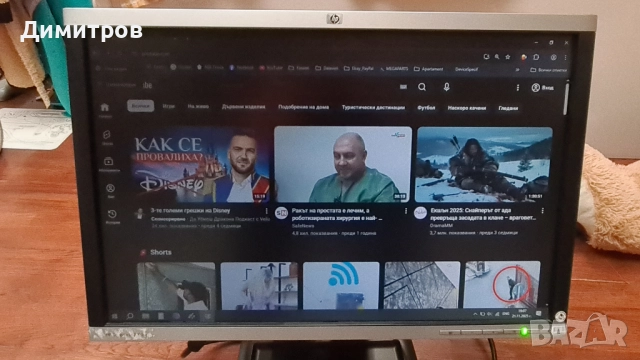
Task: Click the orange extension icon in the toolbar
Action: pyautogui.click(x=524, y=57)
